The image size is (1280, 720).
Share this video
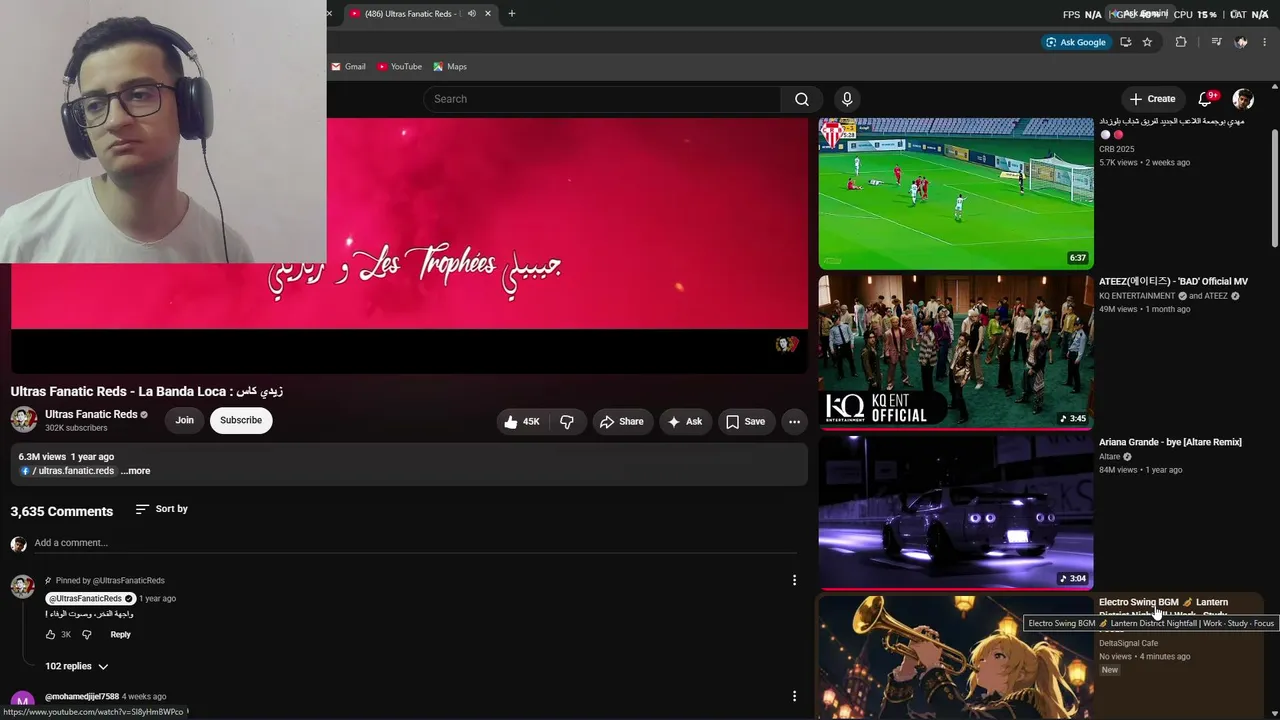coord(622,422)
